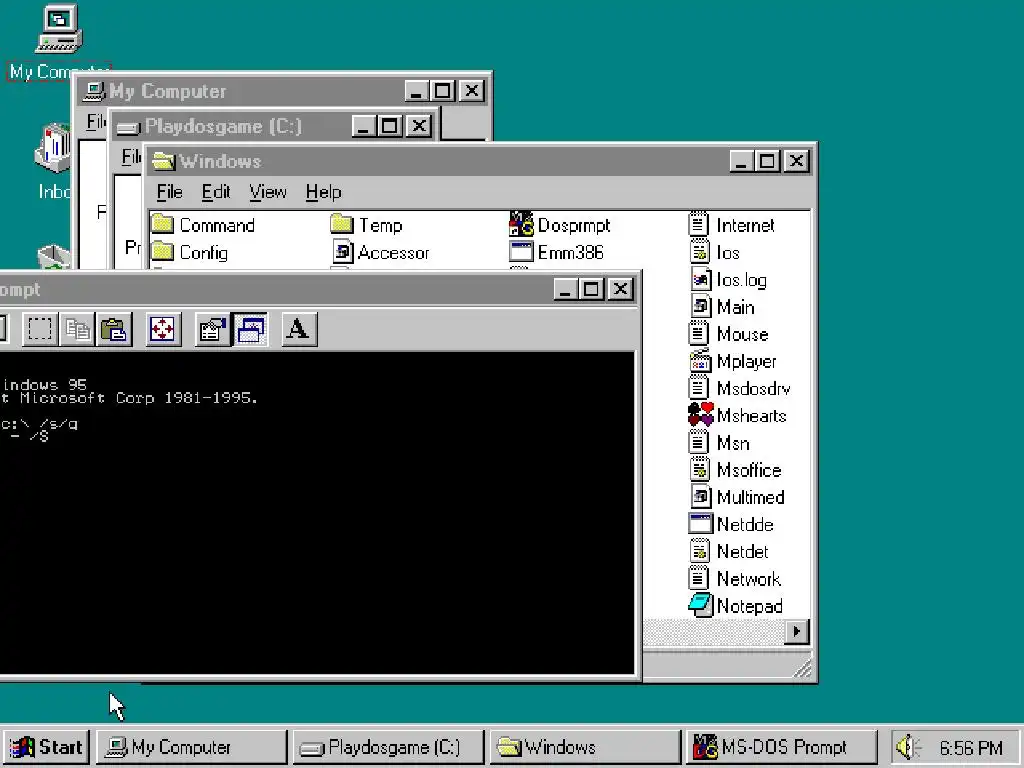Click the Font 'A' icon in MS-DOS toolbar
Image resolution: width=1024 pixels, height=768 pixels.
299,329
